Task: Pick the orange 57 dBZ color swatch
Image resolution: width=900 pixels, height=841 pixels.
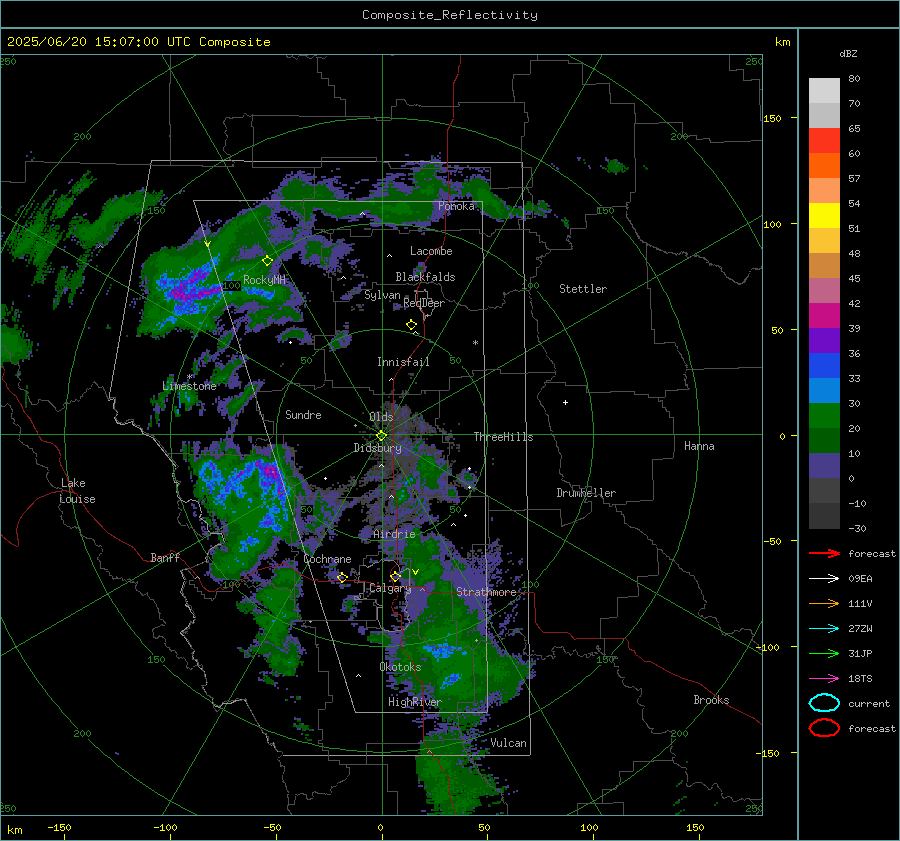Action: coord(824,166)
